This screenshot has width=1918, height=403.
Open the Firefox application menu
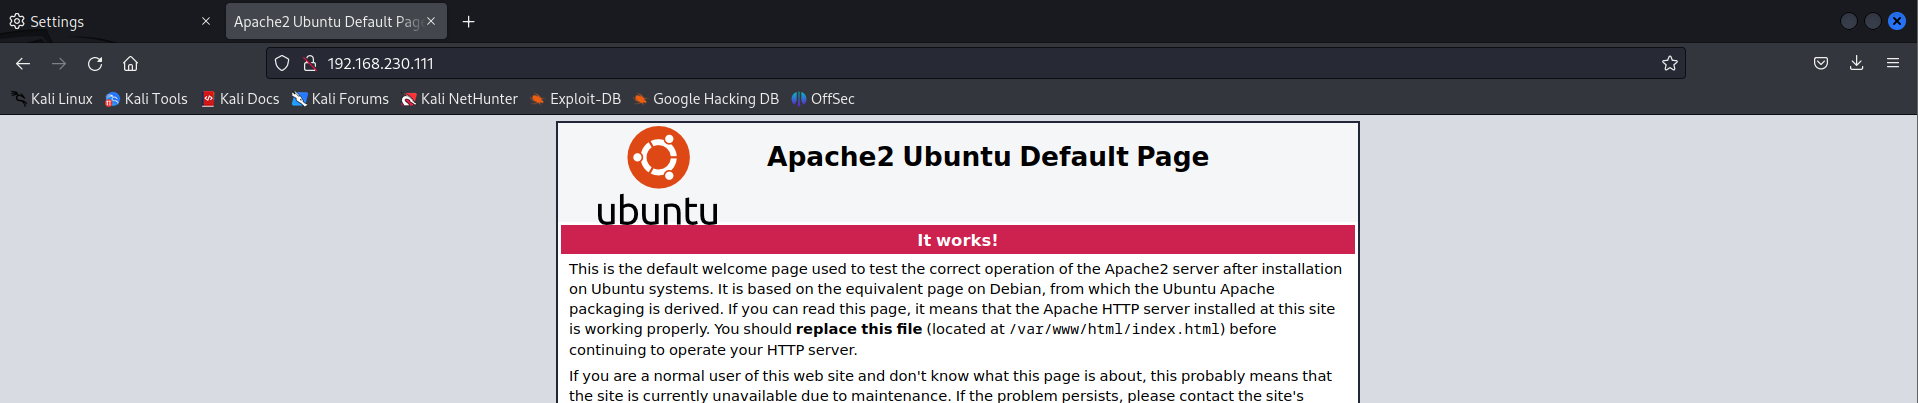[1892, 63]
